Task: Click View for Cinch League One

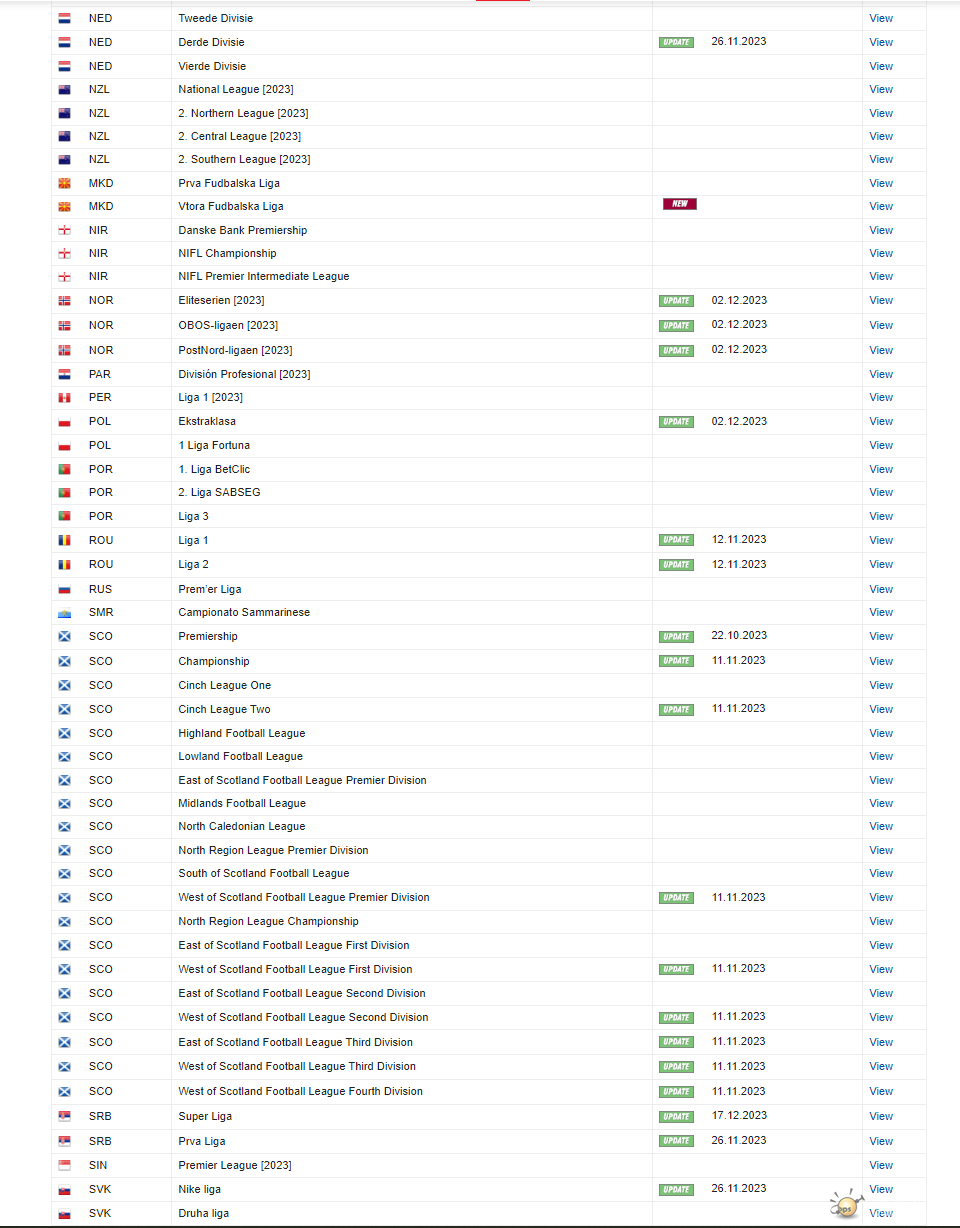Action: [x=880, y=685]
